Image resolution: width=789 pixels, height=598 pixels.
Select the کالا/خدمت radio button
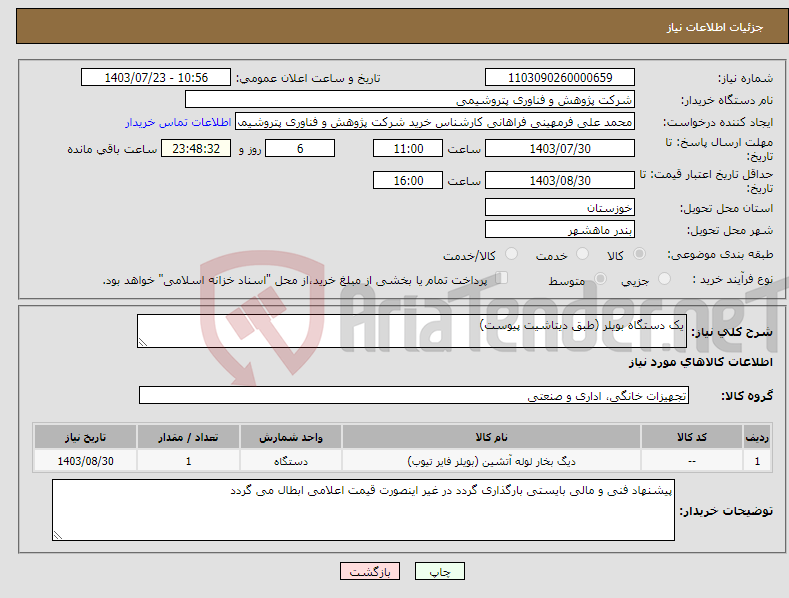click(511, 254)
